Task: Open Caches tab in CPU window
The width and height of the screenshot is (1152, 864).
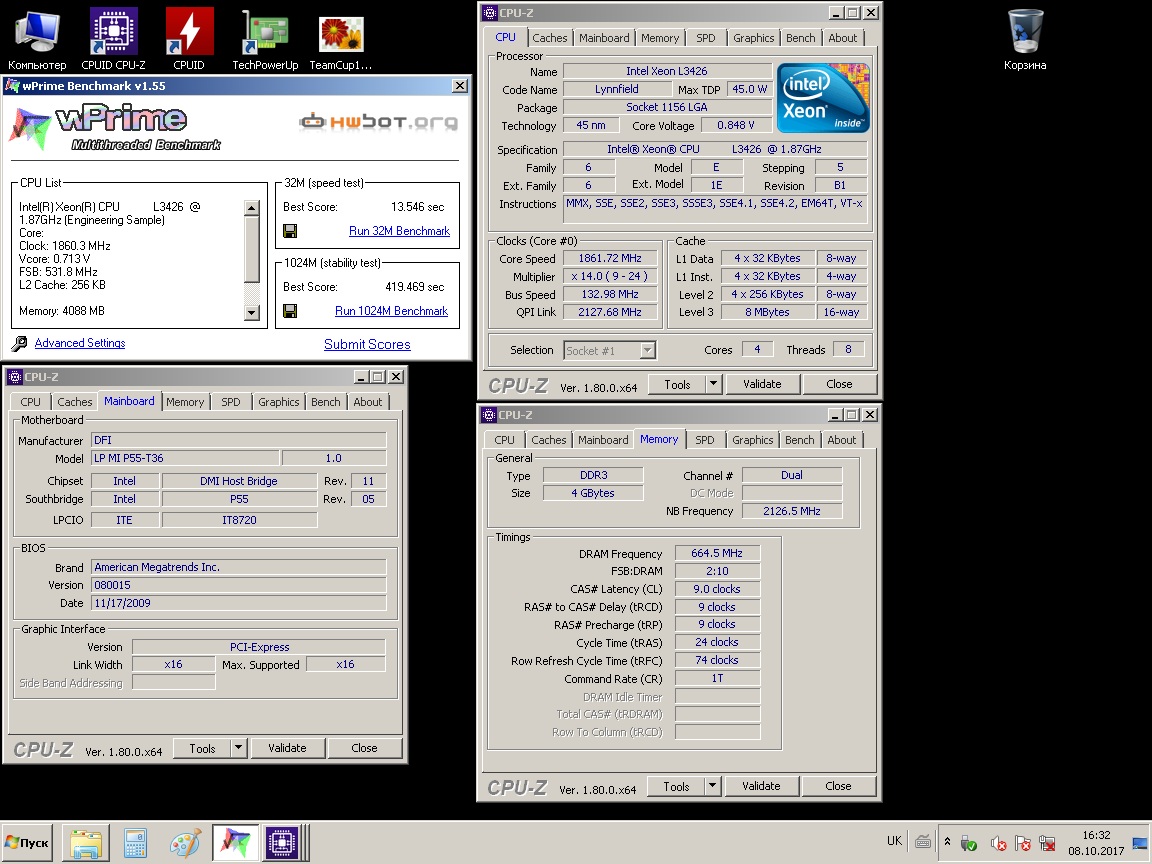Action: click(550, 38)
